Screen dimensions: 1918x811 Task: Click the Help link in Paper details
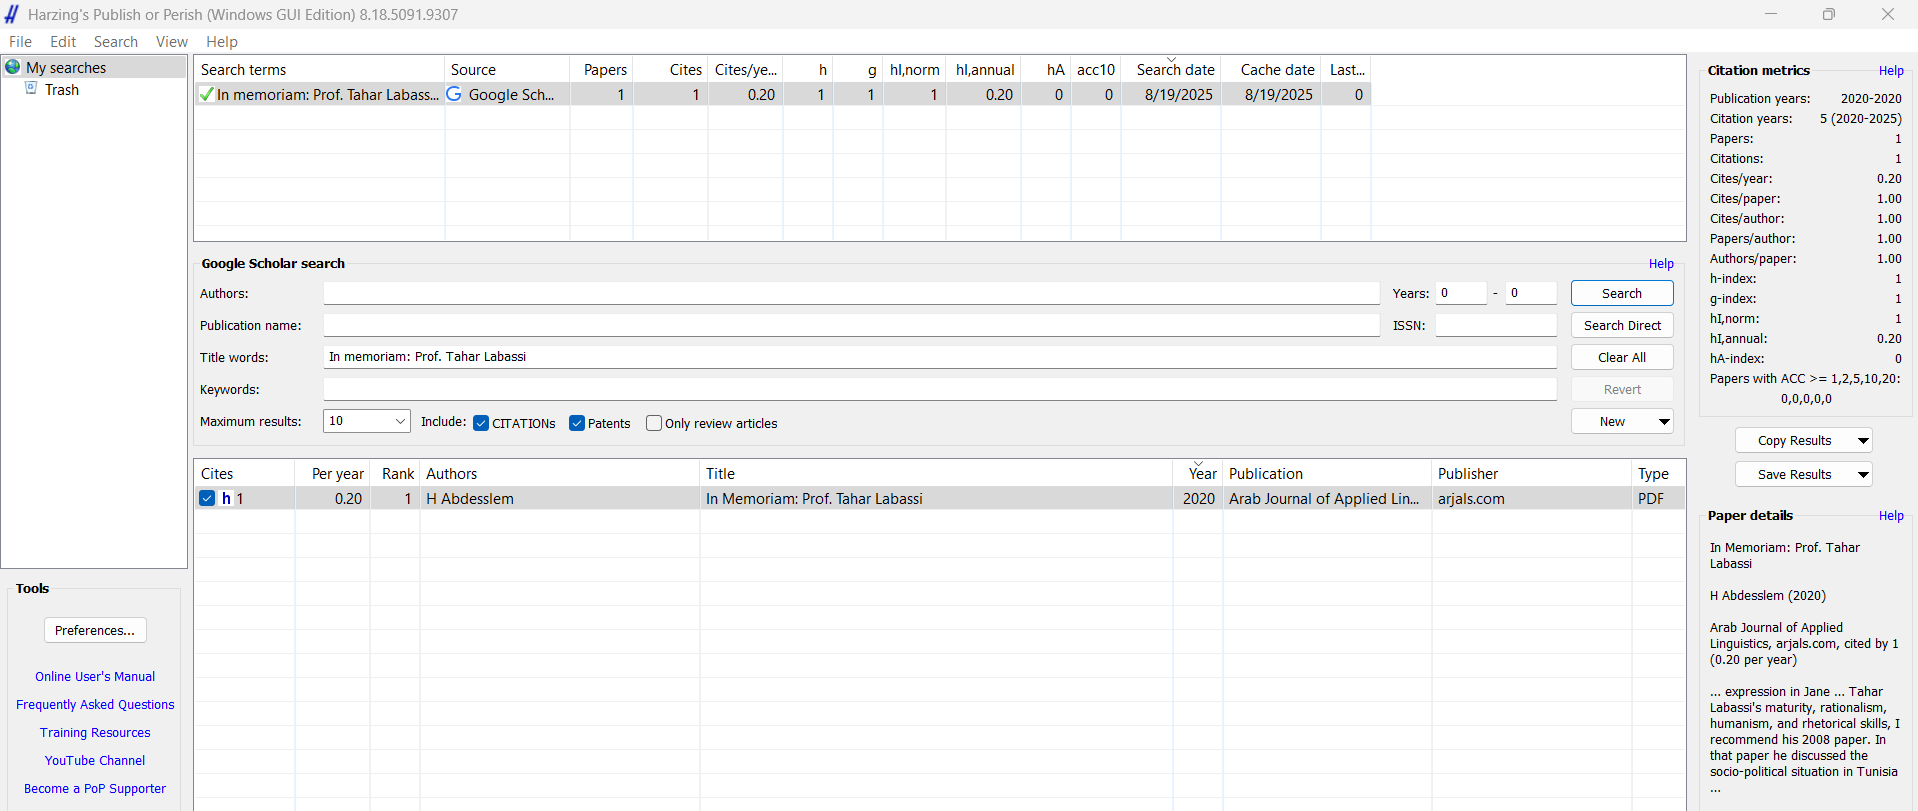1891,515
